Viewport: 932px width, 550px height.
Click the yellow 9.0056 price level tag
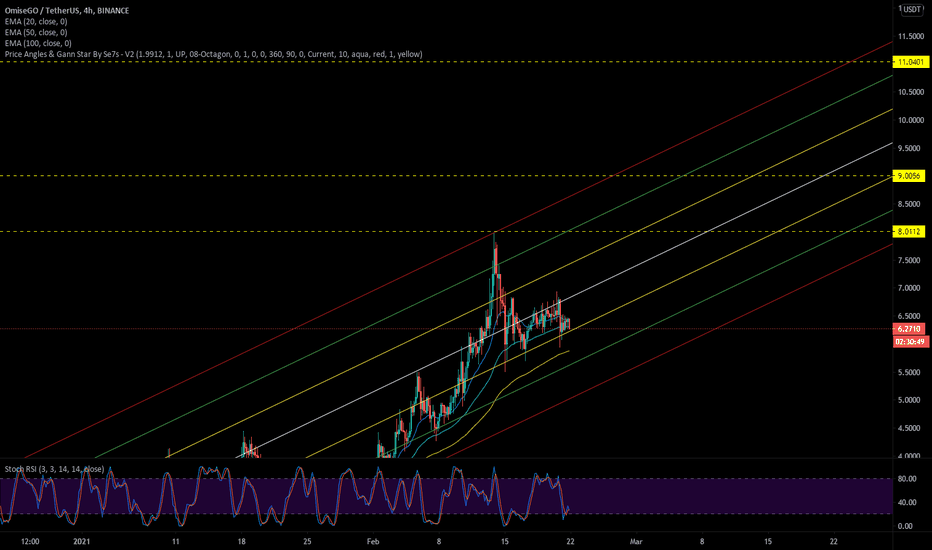[909, 176]
